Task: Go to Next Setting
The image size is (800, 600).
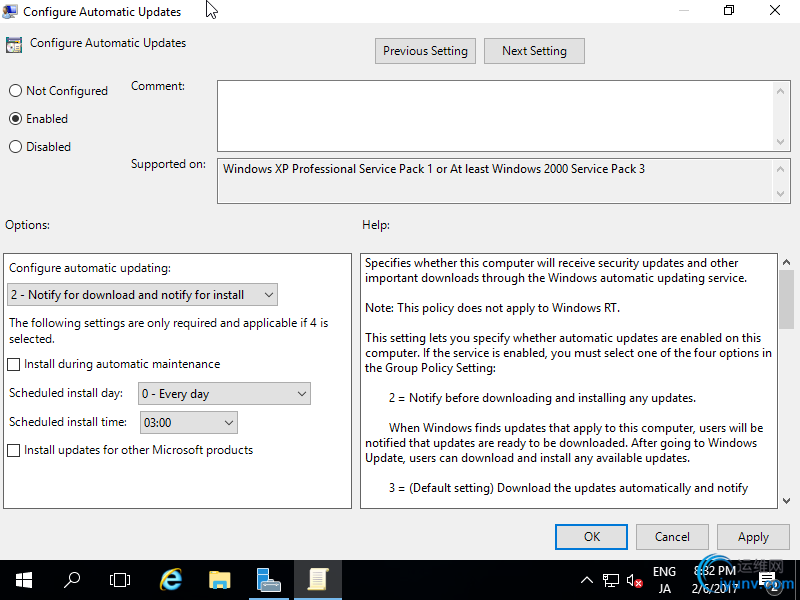Action: click(534, 51)
